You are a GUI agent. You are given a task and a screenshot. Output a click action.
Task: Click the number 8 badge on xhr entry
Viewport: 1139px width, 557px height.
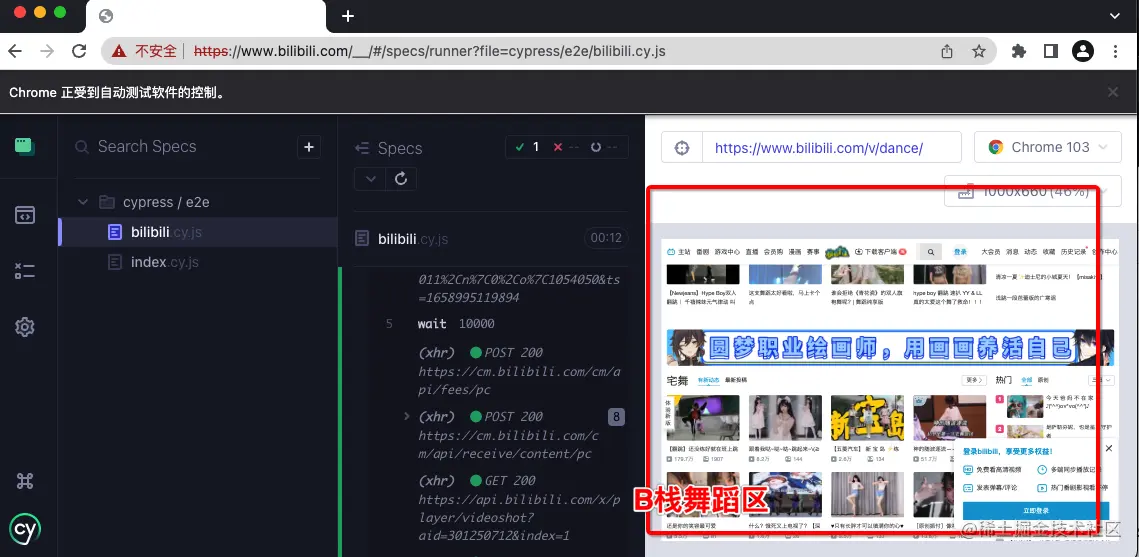pos(616,417)
